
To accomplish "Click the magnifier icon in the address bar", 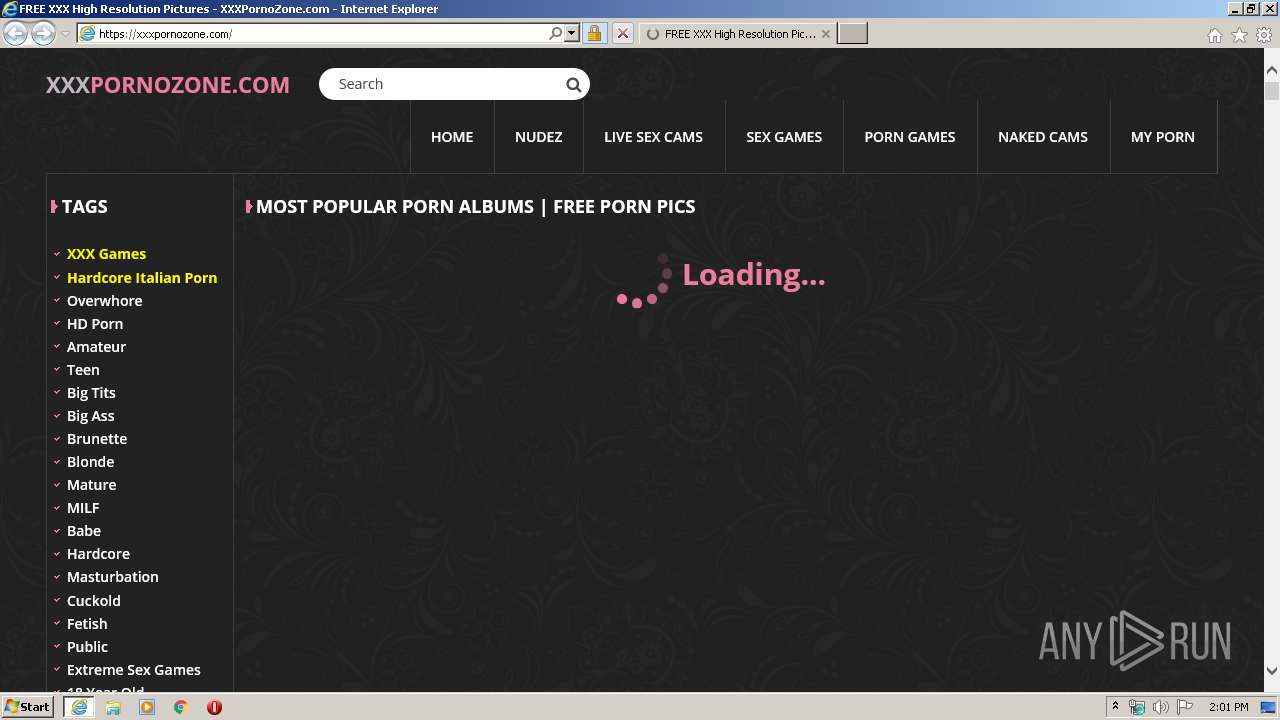I will click(556, 33).
